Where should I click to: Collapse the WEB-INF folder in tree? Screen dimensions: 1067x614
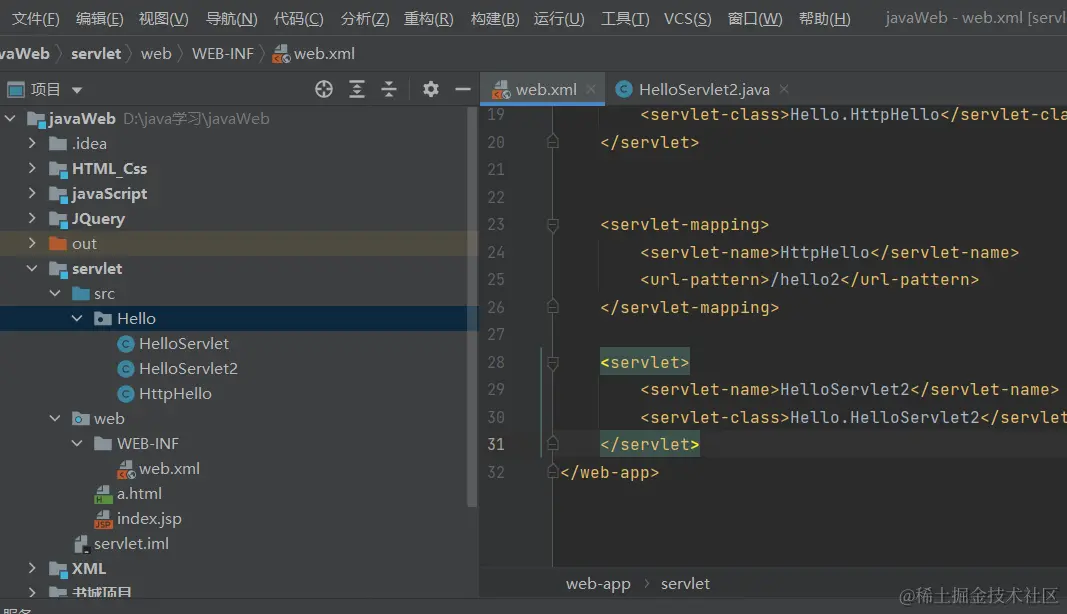click(78, 444)
